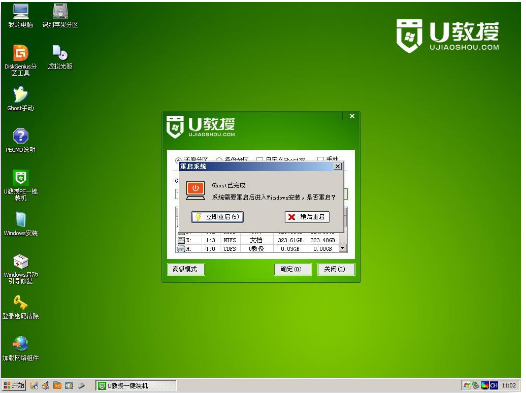Toggle the first checkbox in U教授 window
The image size is (526, 393).
(x=259, y=159)
